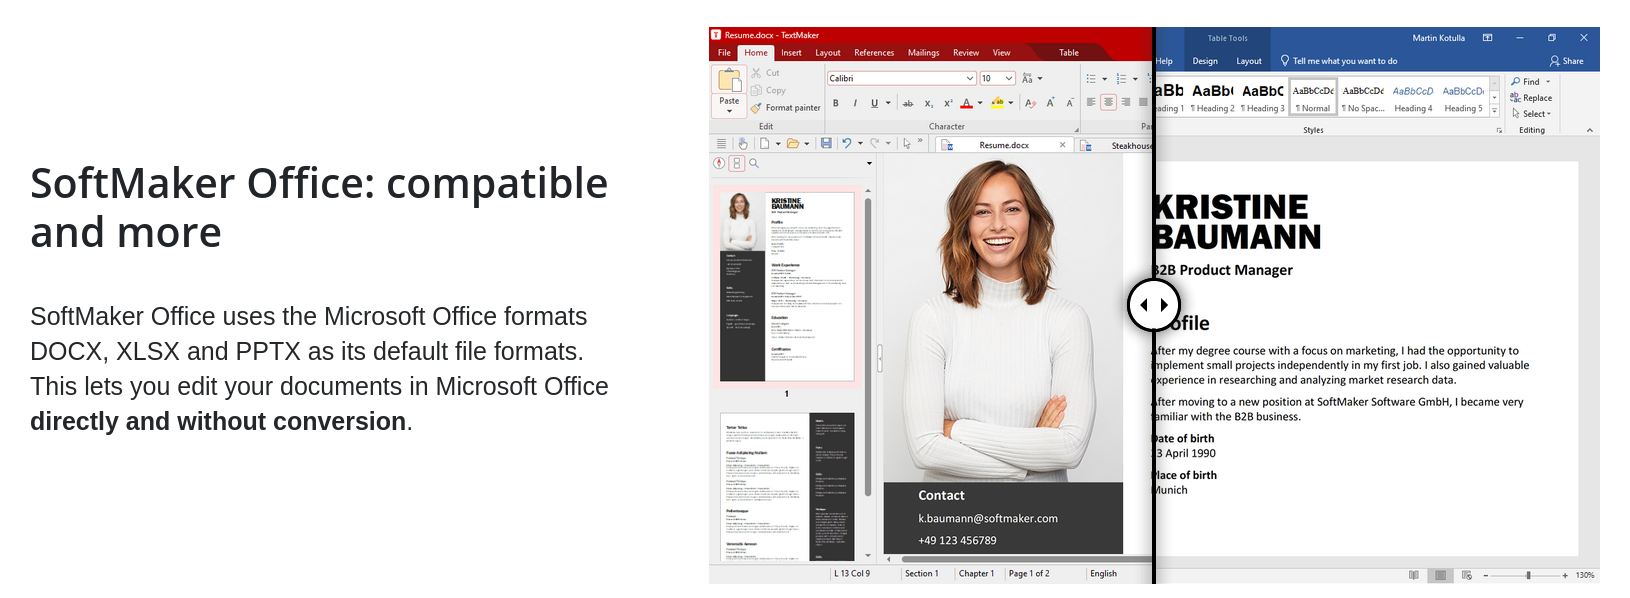This screenshot has width=1630, height=598.
Task: Set font color with the red A
Action: click(x=966, y=103)
